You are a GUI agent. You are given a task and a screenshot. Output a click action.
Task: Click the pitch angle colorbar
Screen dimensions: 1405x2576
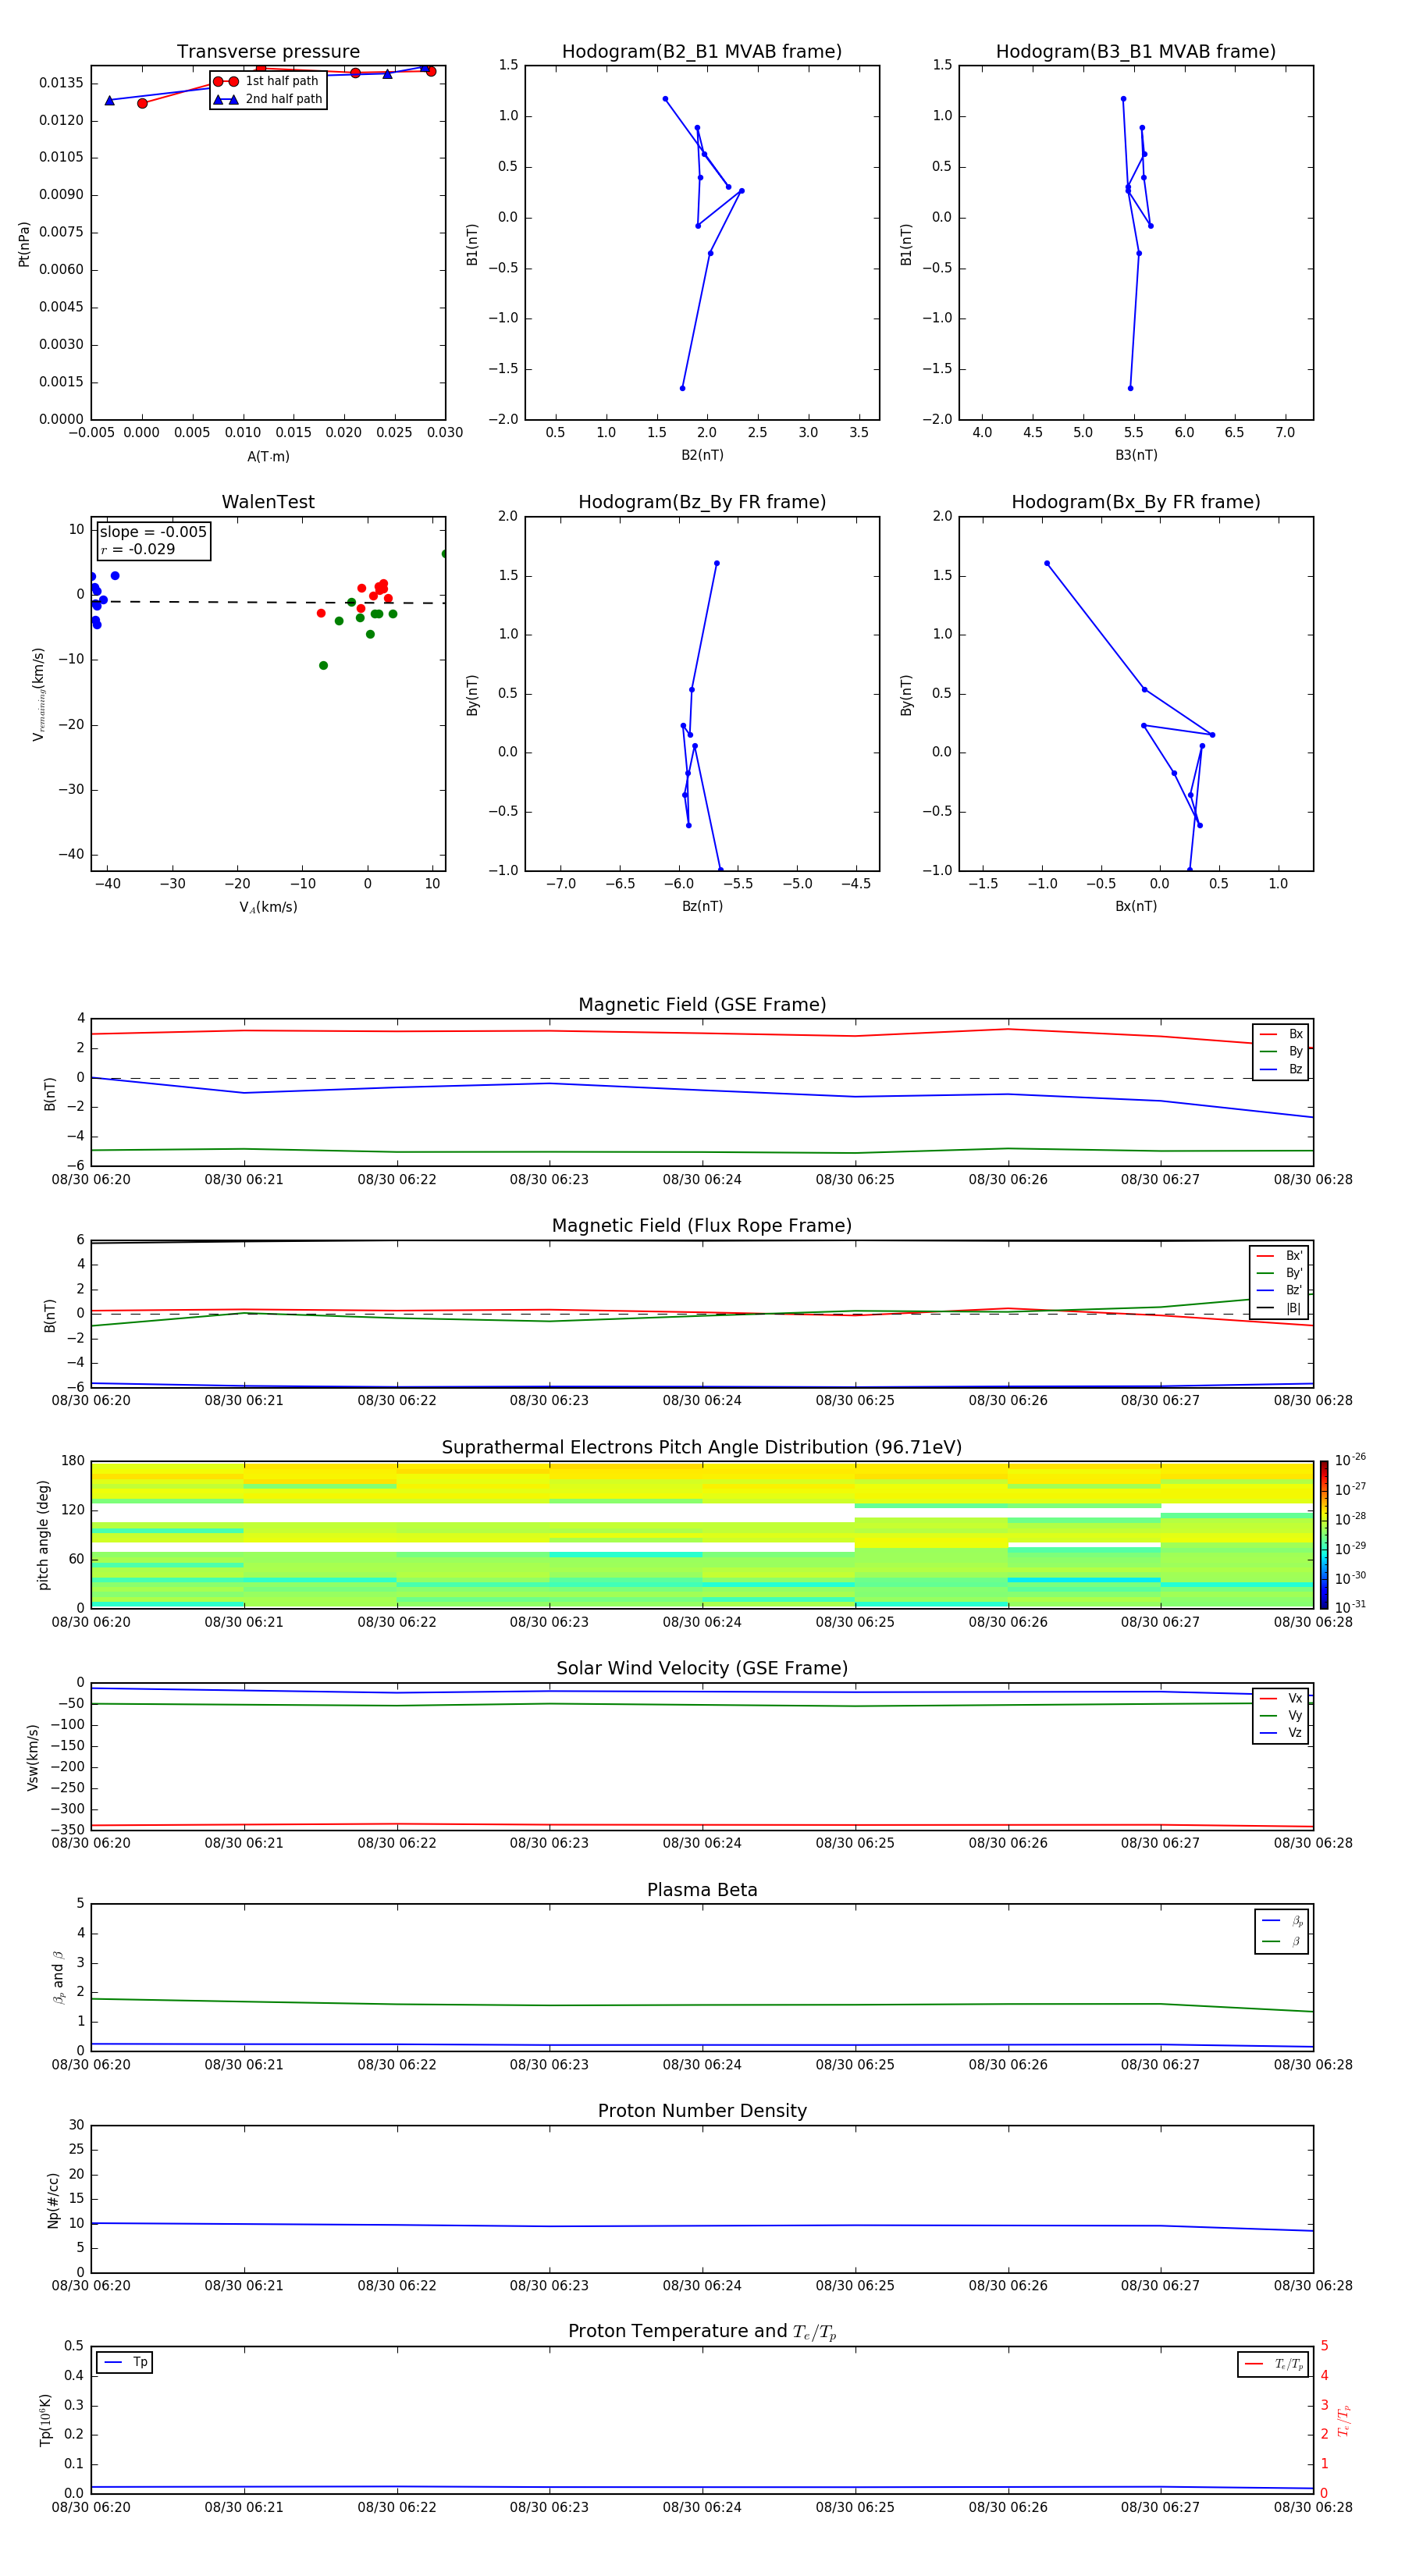pos(1324,1535)
